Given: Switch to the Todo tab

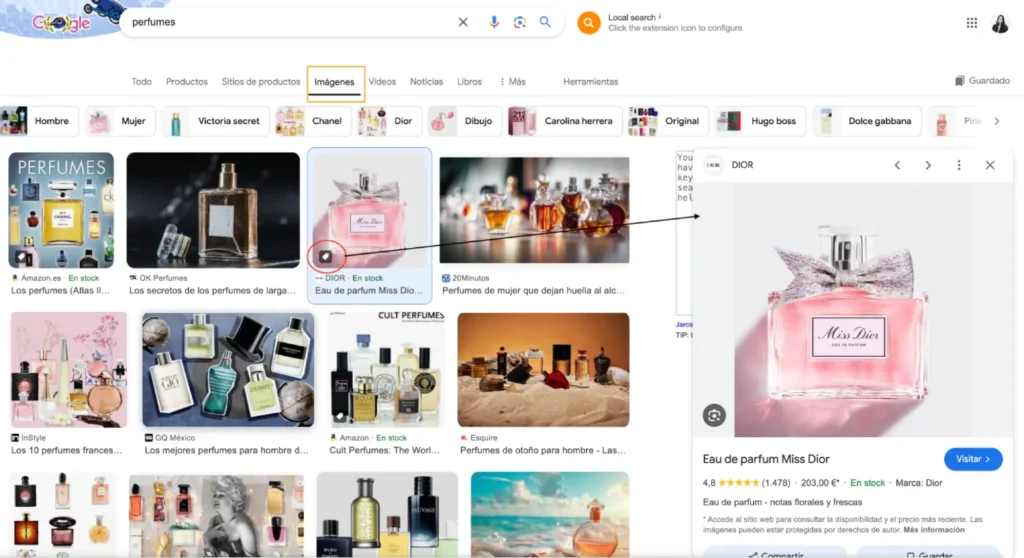Looking at the screenshot, I should tap(142, 82).
